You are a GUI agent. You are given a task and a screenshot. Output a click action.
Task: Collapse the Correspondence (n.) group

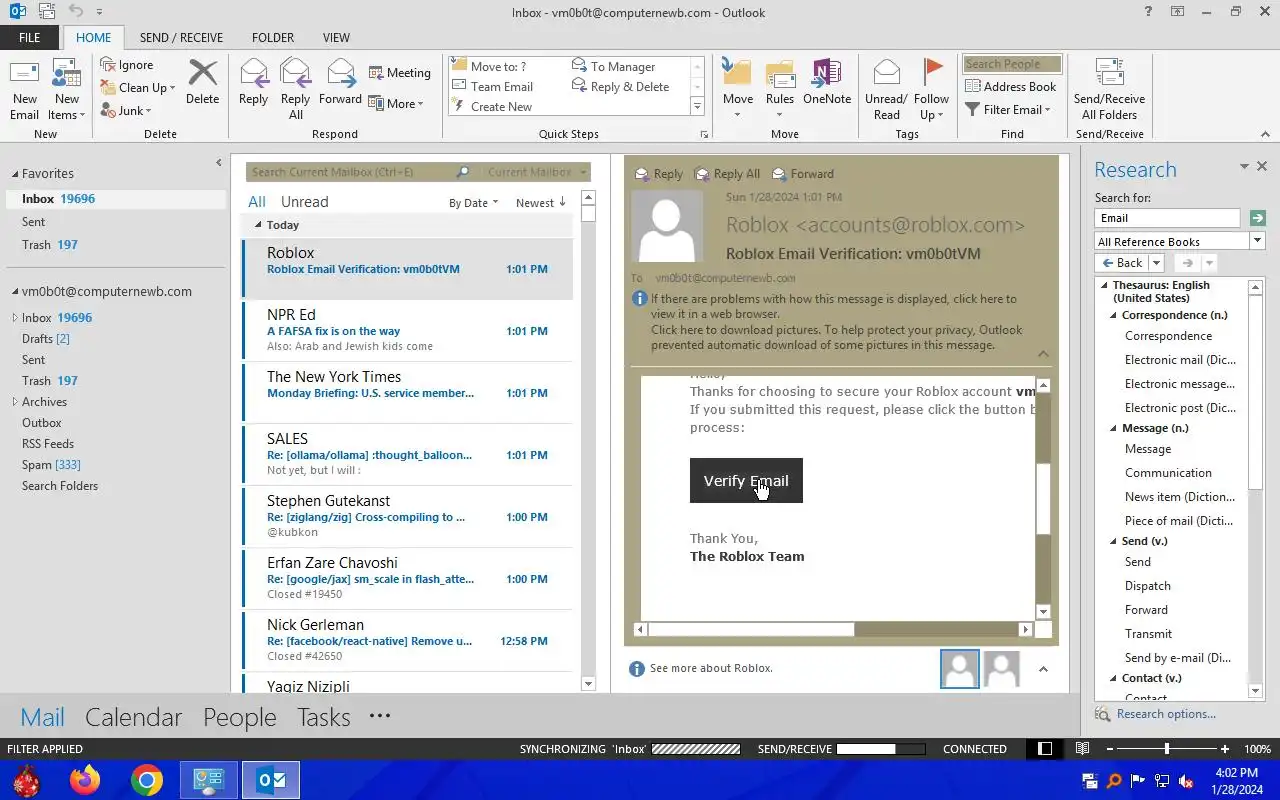click(x=1113, y=315)
